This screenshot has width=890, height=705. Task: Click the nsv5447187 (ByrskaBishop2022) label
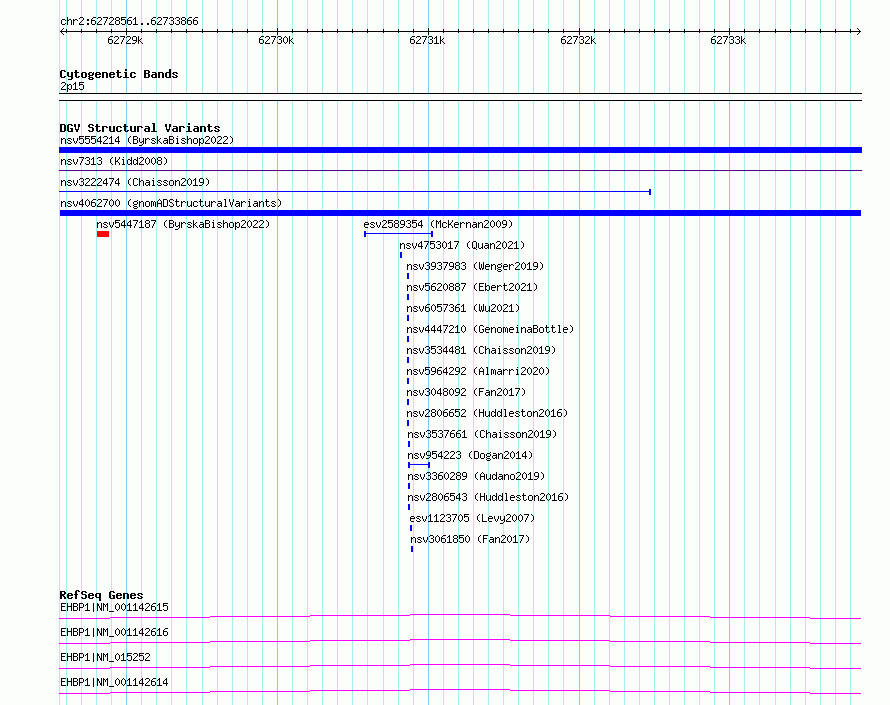pyautogui.click(x=183, y=224)
